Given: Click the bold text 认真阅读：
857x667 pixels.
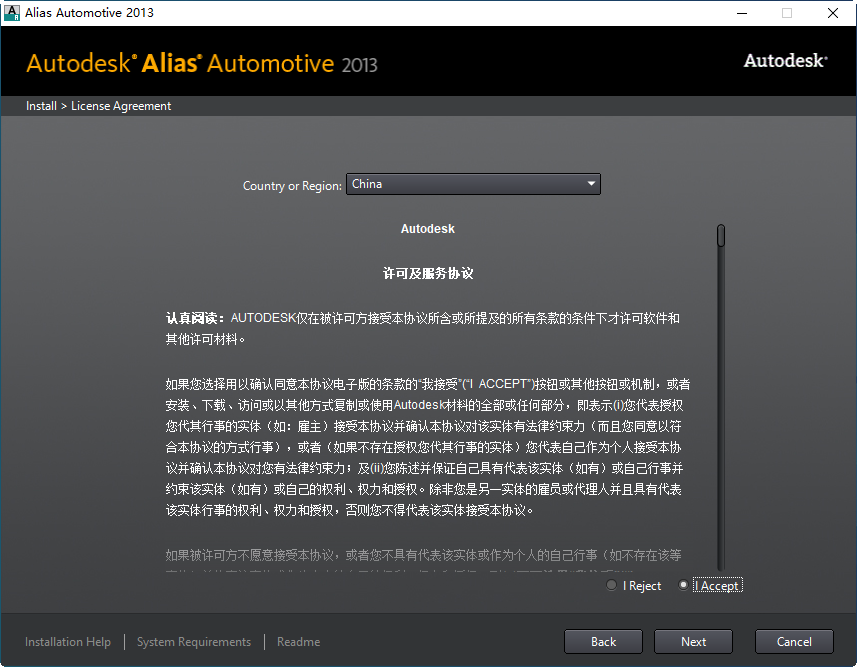Looking at the screenshot, I should click(195, 318).
